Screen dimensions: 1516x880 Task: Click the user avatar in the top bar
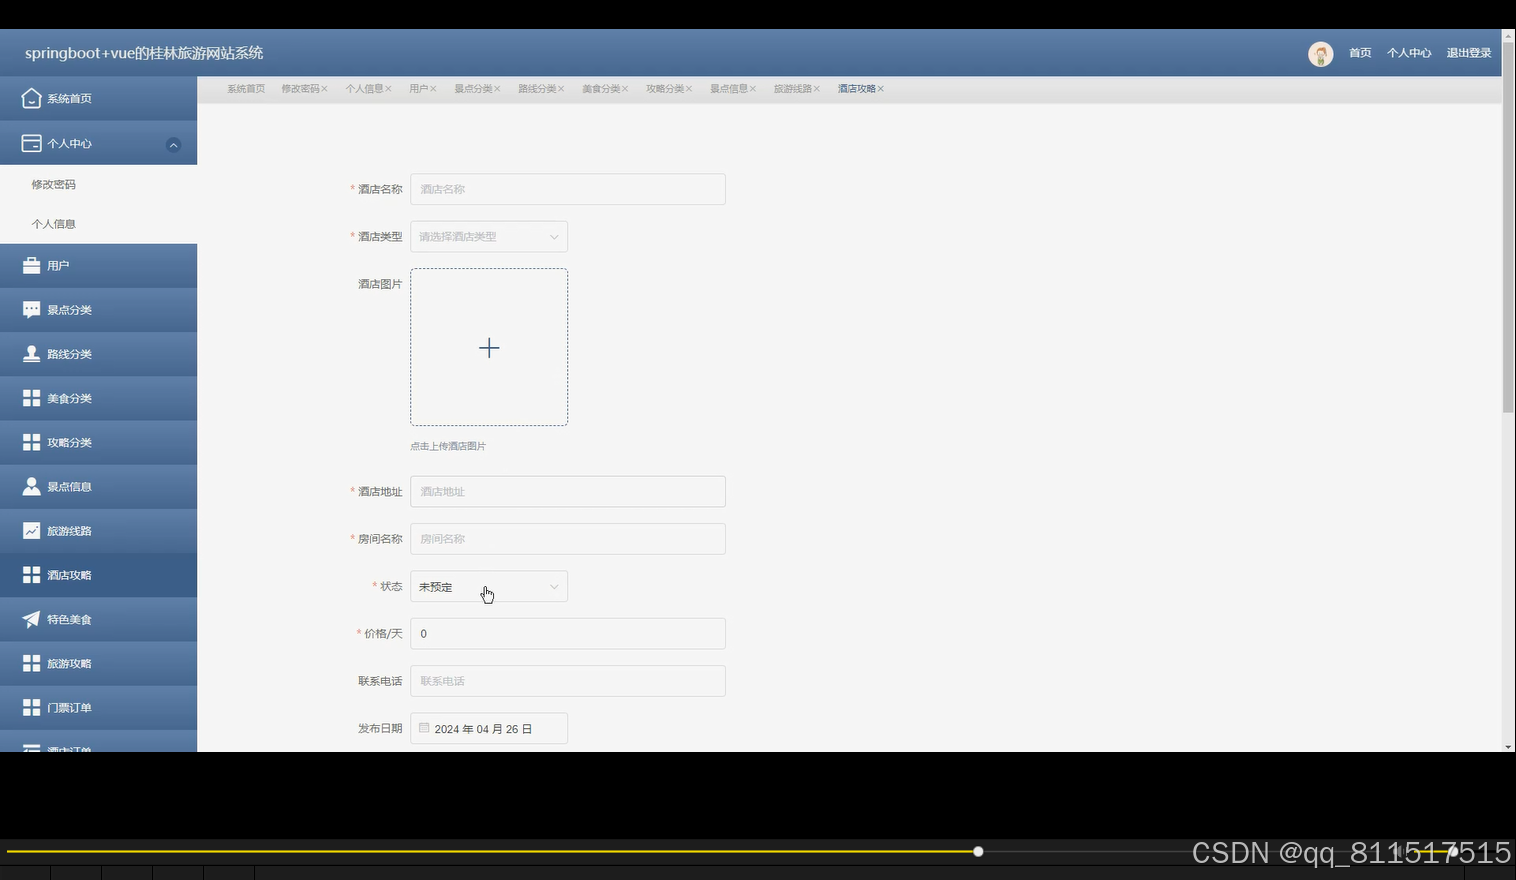coord(1320,54)
